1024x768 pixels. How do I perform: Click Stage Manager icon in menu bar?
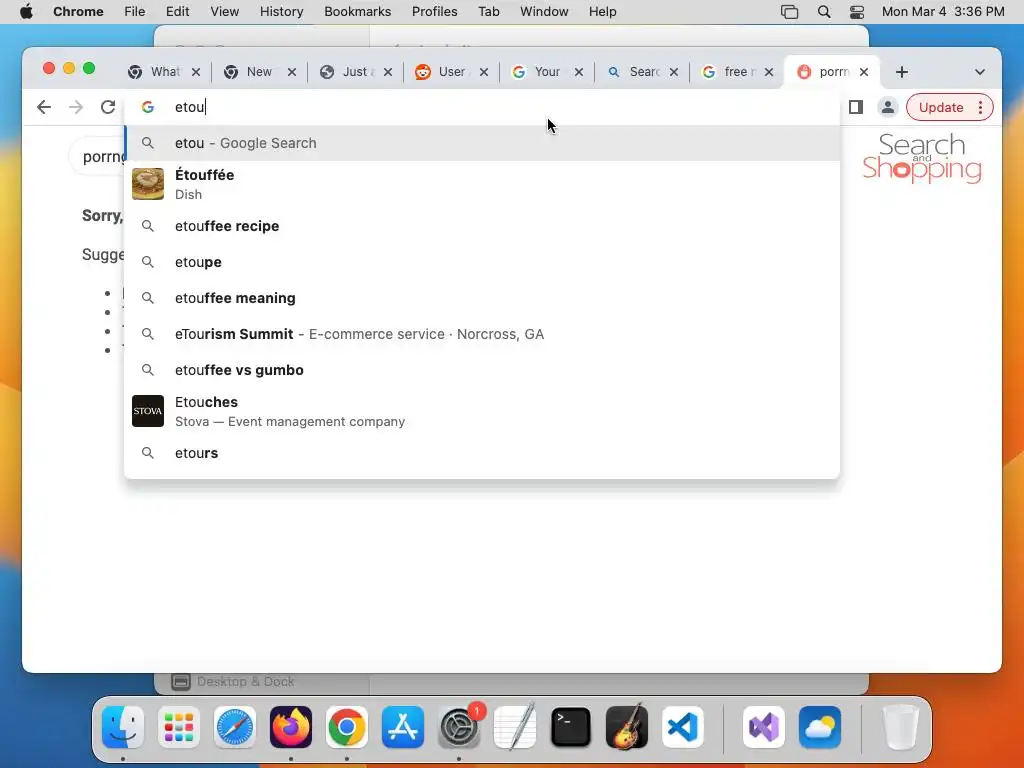(x=789, y=12)
